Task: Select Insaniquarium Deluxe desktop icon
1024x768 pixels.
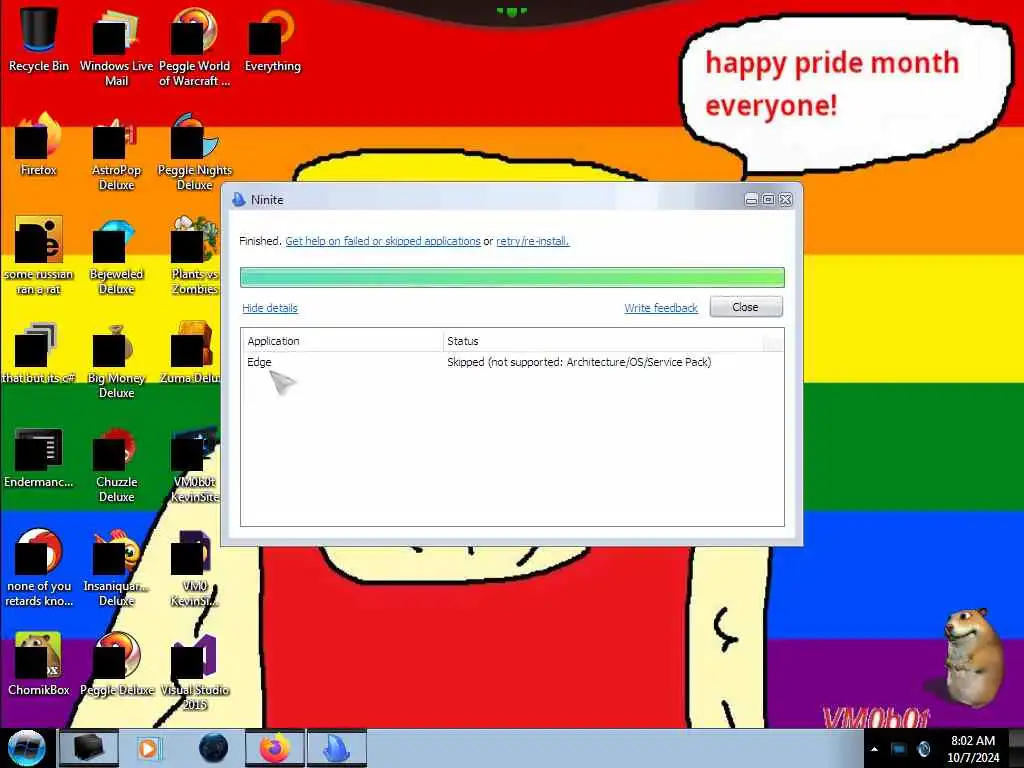Action: pos(116,567)
